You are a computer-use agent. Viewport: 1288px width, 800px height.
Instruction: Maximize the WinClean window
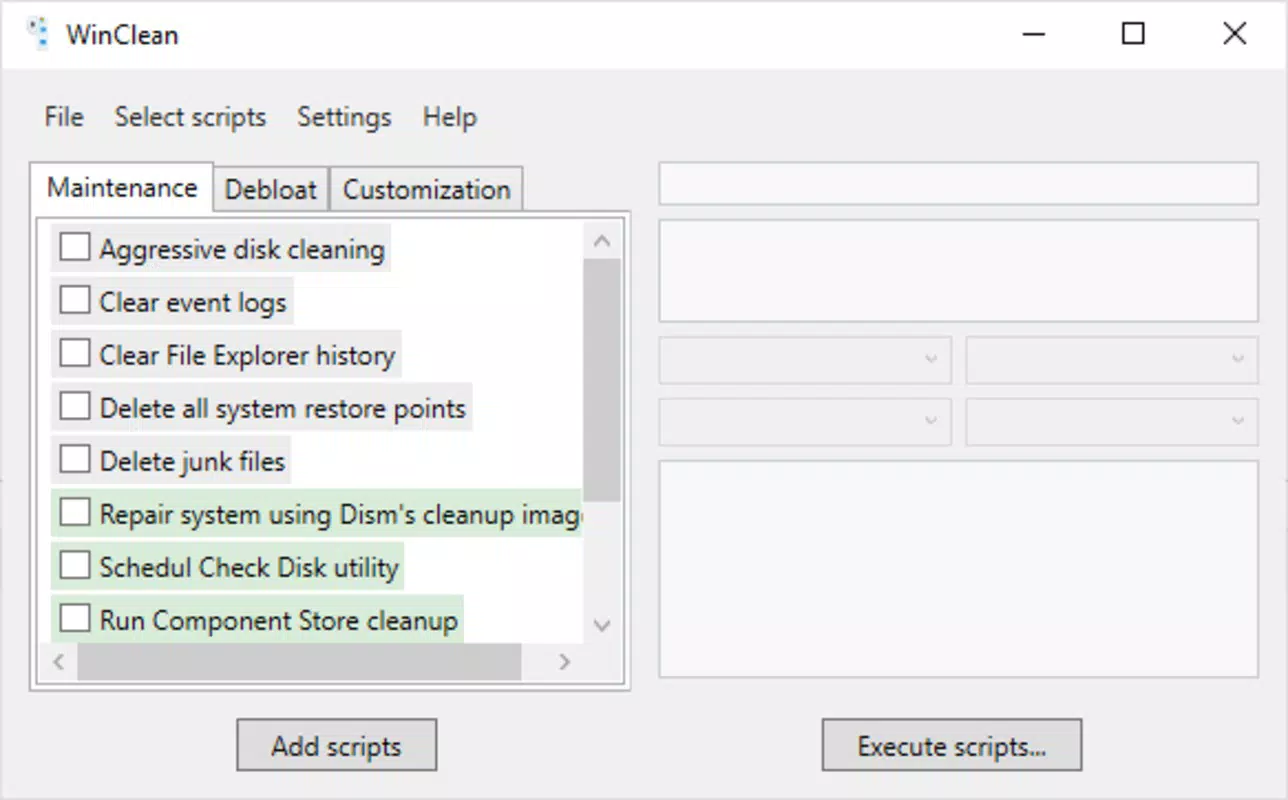(x=1133, y=34)
